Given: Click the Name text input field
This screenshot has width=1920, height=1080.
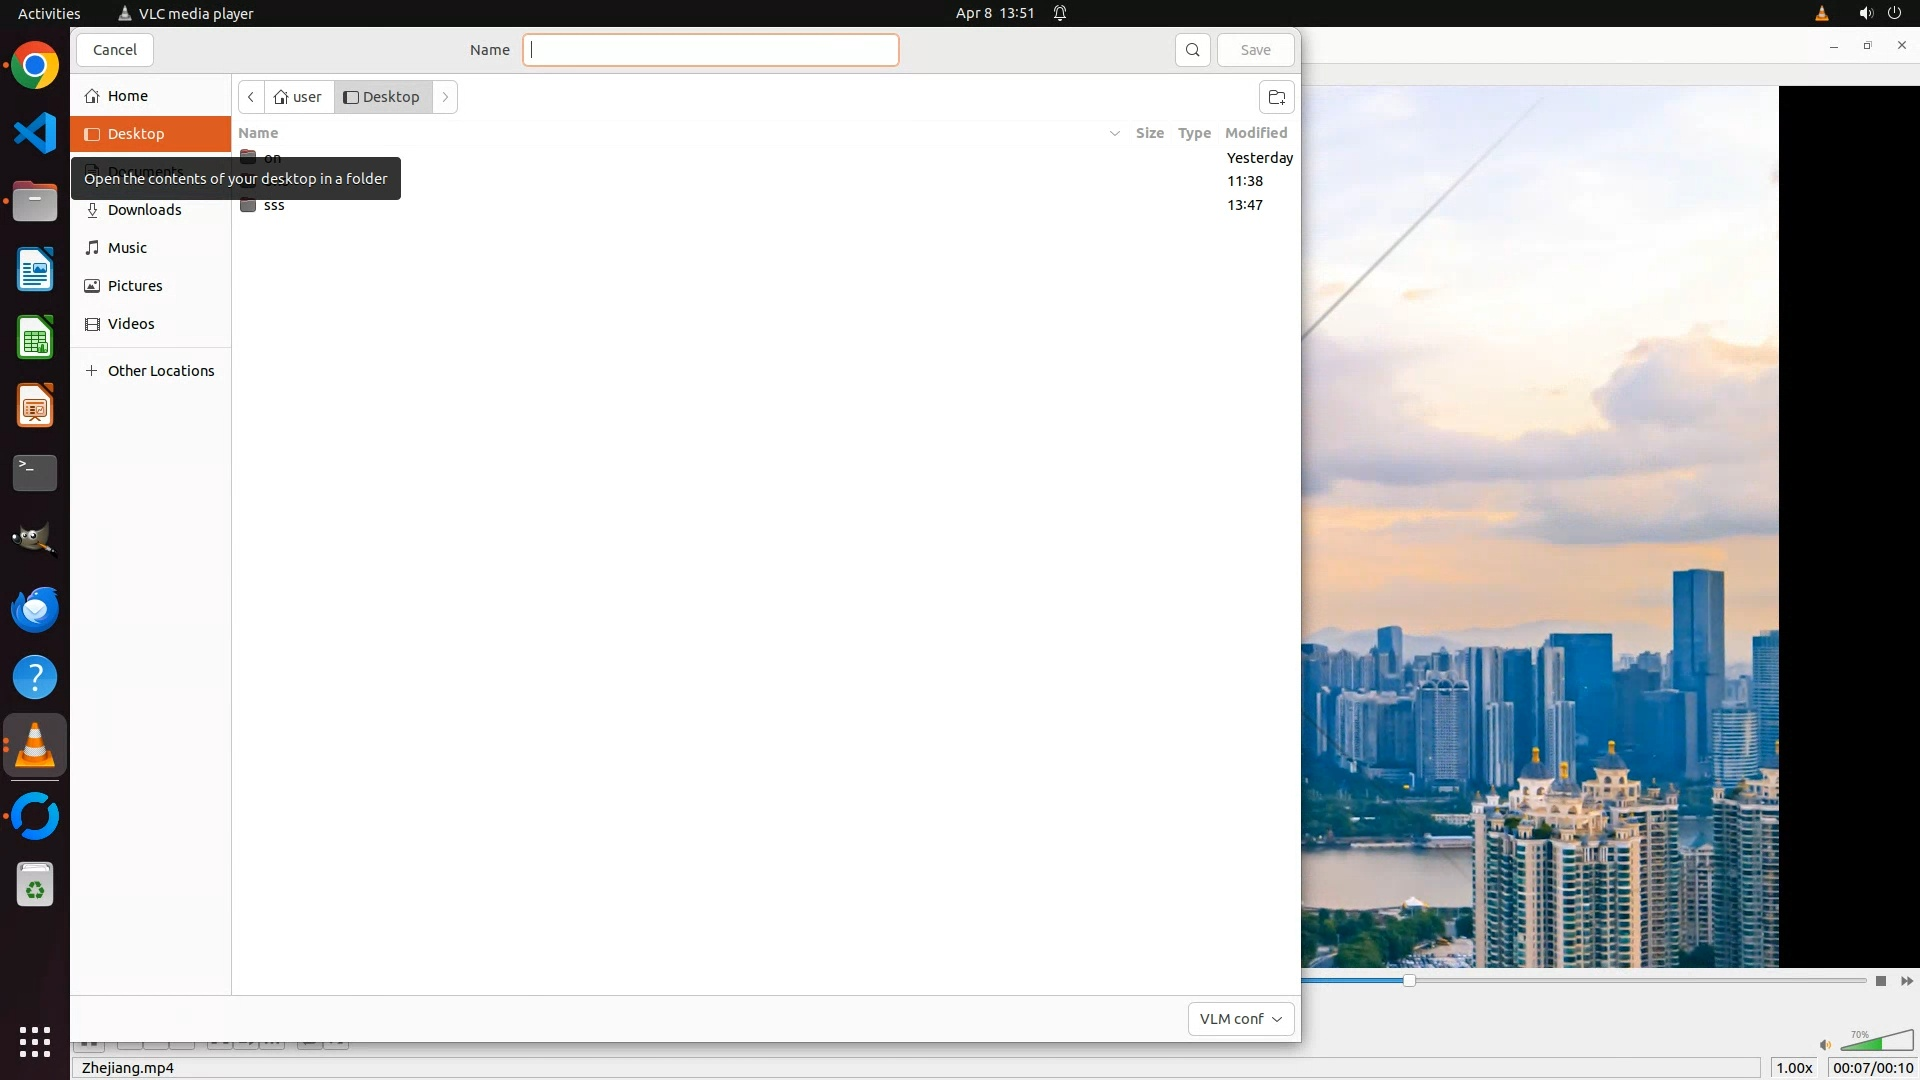Looking at the screenshot, I should pos(710,50).
